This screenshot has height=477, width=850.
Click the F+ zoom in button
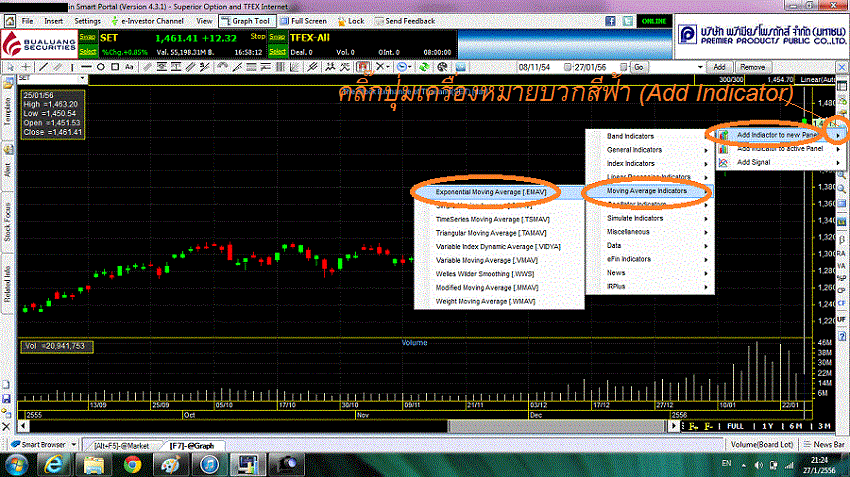pyautogui.click(x=693, y=427)
